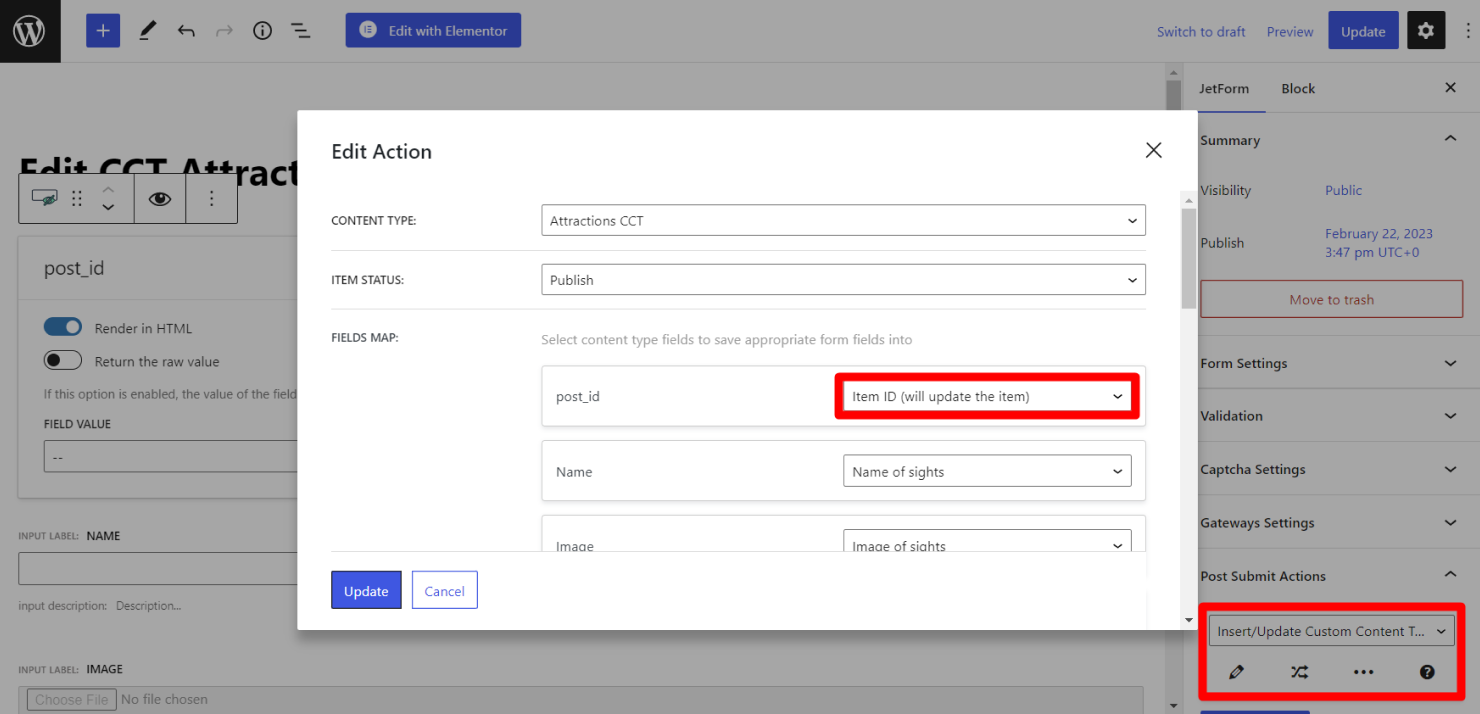1480x714 pixels.
Task: Toggle the eye visibility icon in block toolbar
Action: click(x=160, y=199)
